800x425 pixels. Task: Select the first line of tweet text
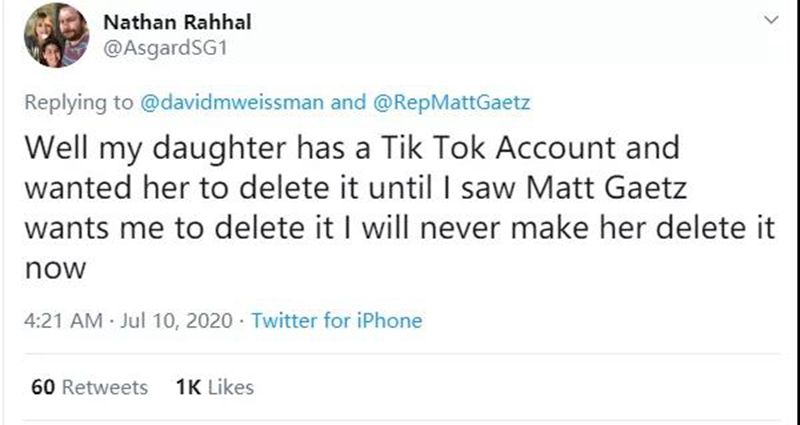coord(351,149)
